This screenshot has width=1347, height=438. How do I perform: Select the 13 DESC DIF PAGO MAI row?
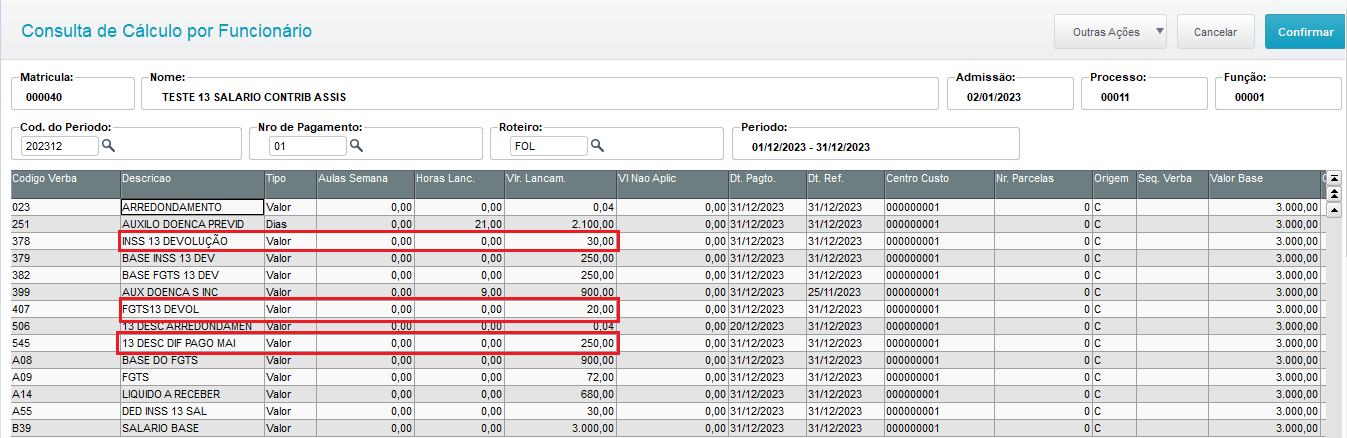666,343
